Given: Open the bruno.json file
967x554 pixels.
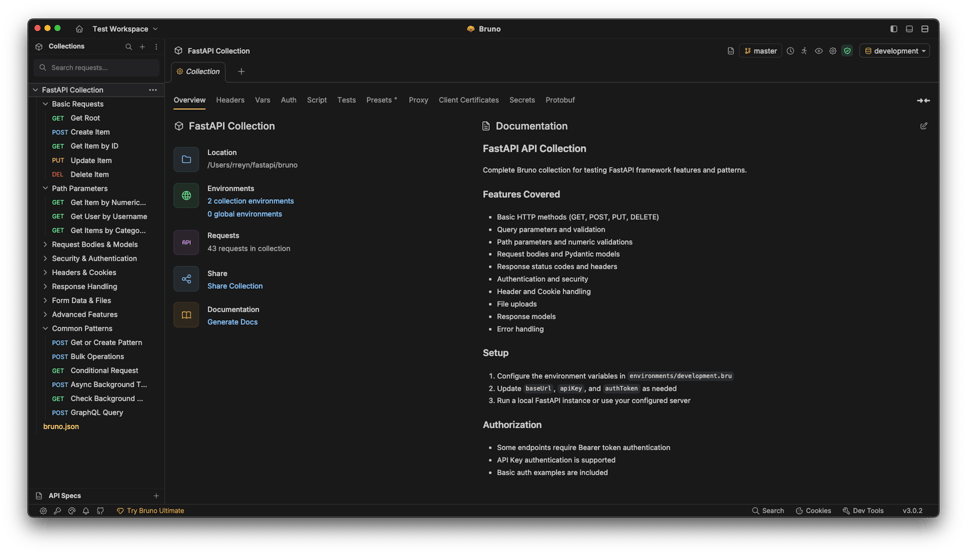Looking at the screenshot, I should point(61,427).
